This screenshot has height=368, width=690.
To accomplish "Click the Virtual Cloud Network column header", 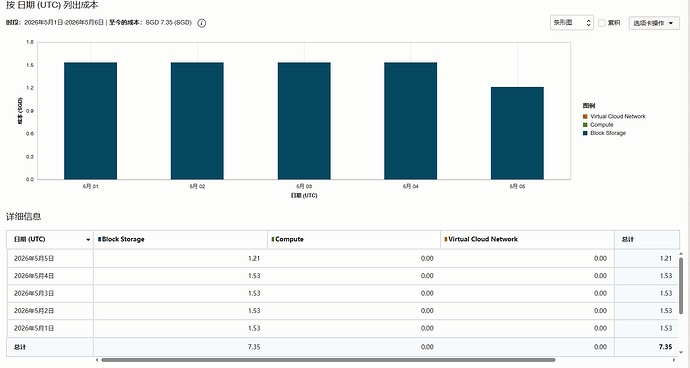I will [528, 239].
